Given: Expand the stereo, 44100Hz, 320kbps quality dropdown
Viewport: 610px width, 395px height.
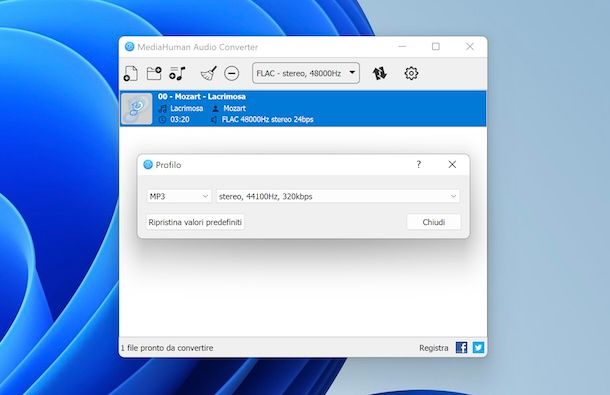Looking at the screenshot, I should click(338, 196).
